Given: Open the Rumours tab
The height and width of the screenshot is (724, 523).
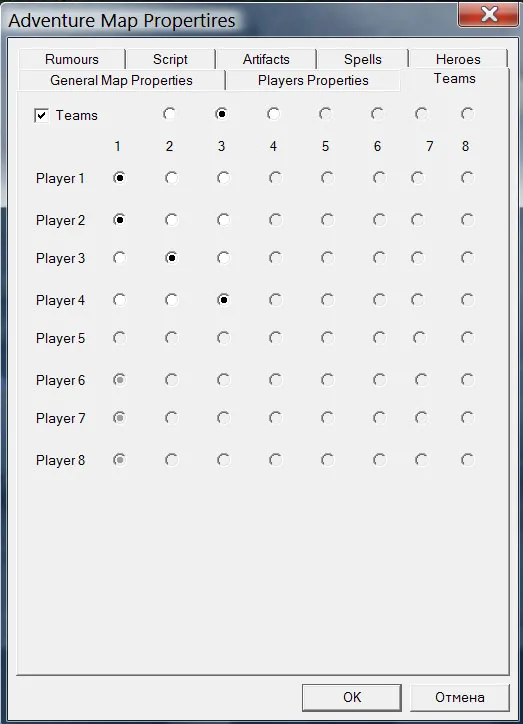Looking at the screenshot, I should (72, 59).
